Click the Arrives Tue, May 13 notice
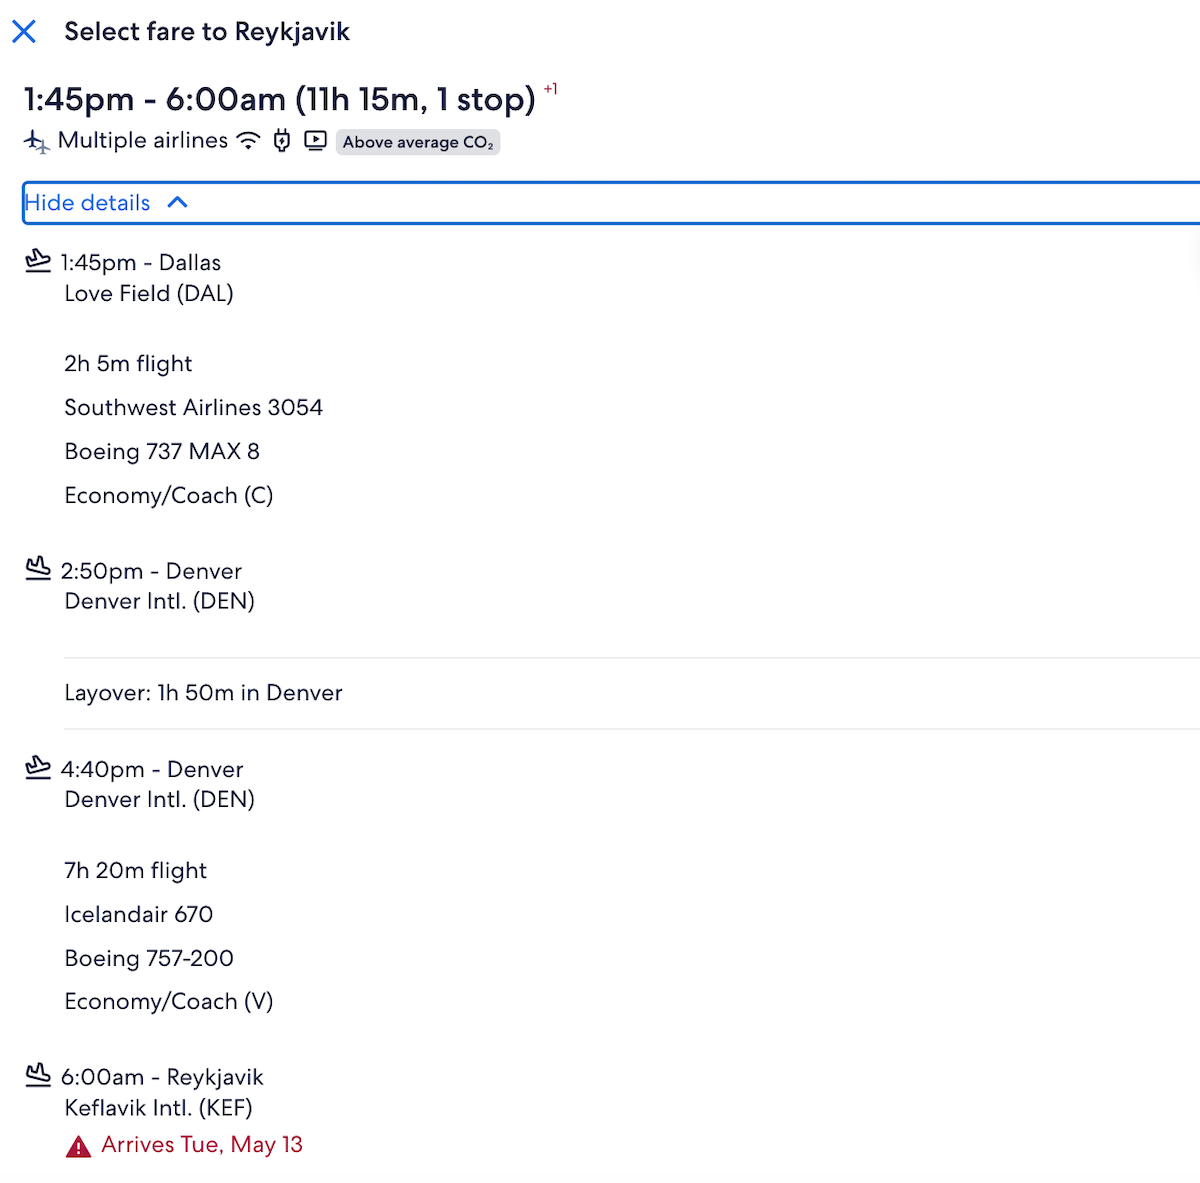The width and height of the screenshot is (1200, 1183). 202,1145
